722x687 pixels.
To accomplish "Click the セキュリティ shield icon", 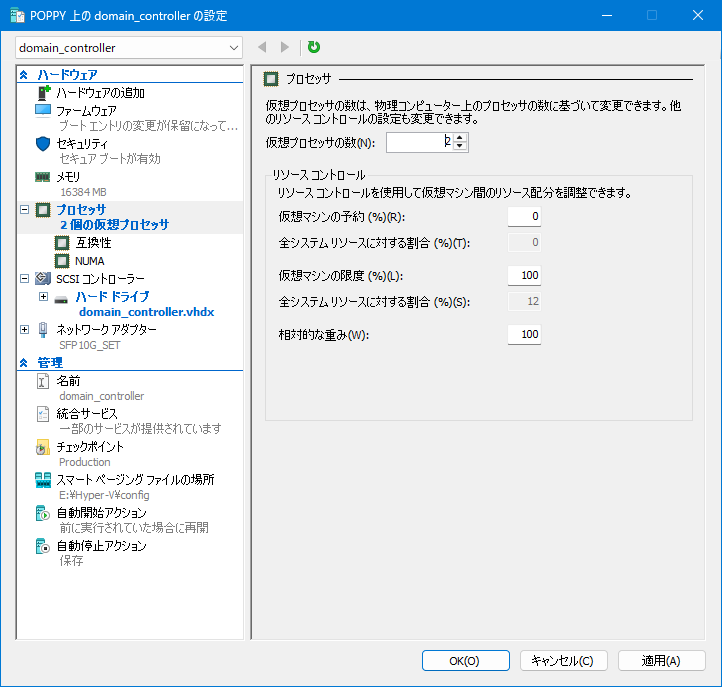I will click(x=43, y=144).
